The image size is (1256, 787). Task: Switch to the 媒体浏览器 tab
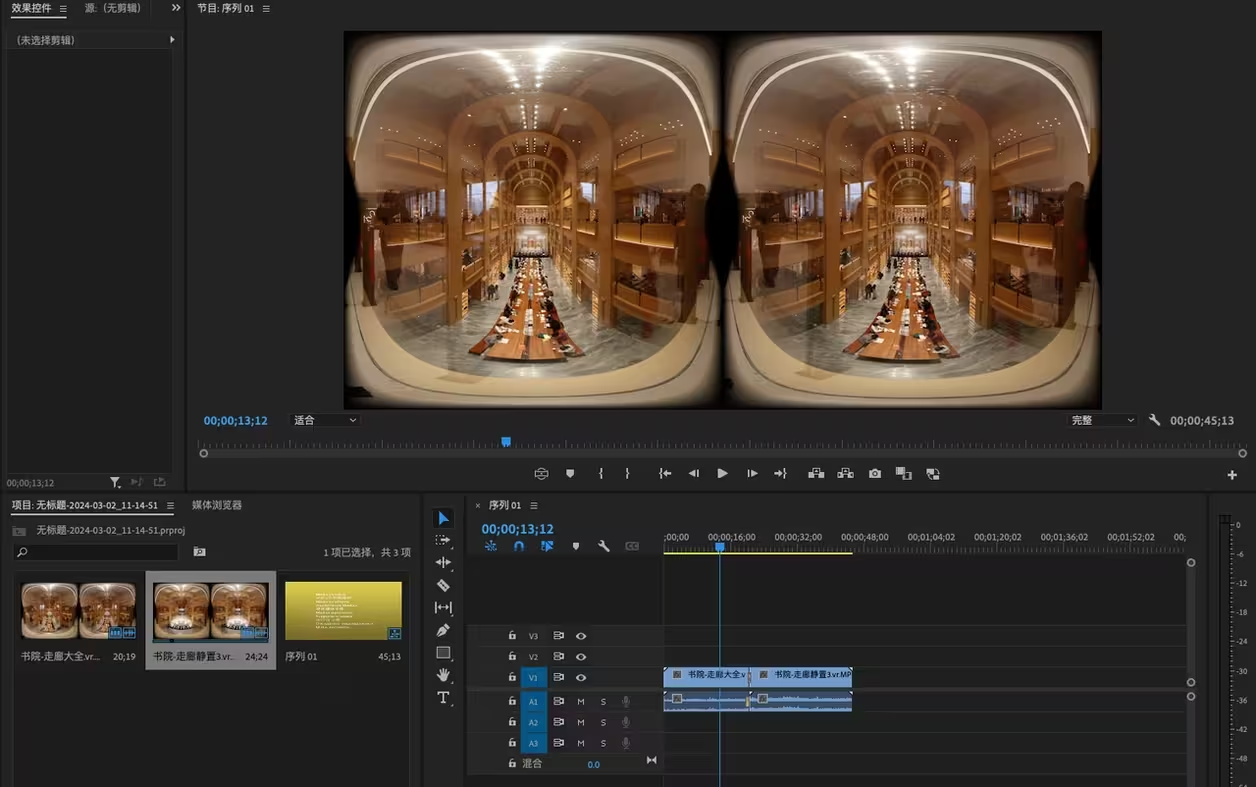point(217,505)
